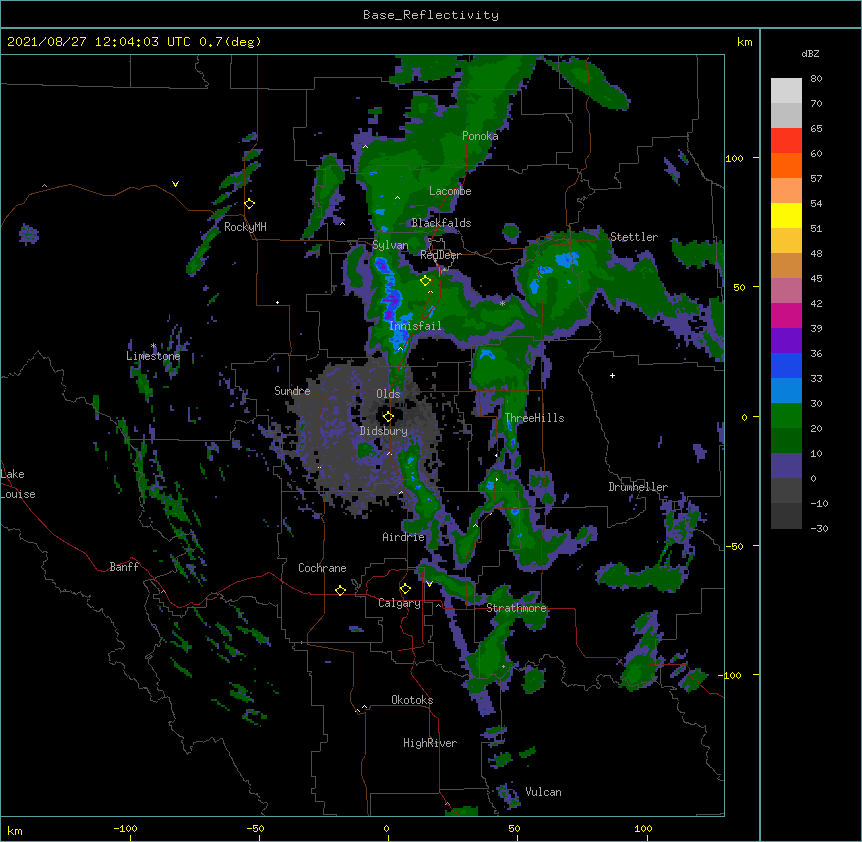Click the radar site diamond between Olds and Didsbury
862x842 pixels.
coord(389,416)
